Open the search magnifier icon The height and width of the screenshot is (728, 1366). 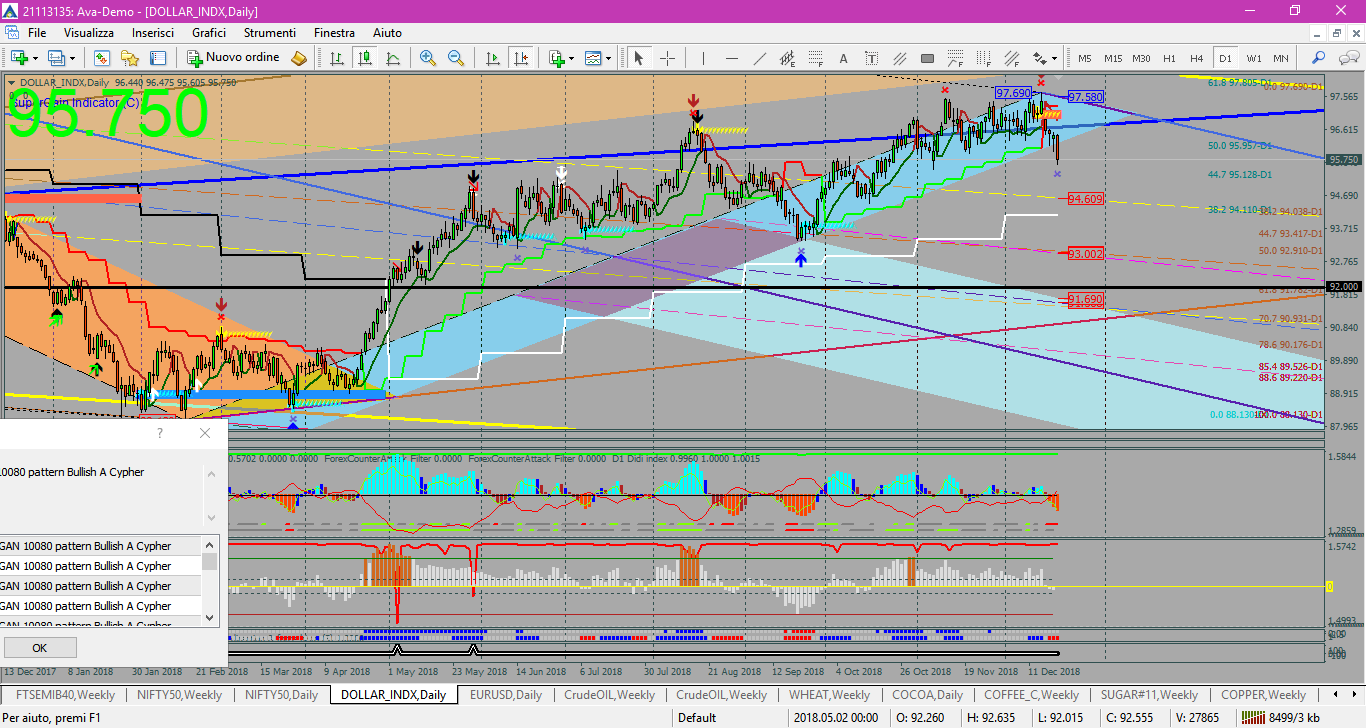pyautogui.click(x=1319, y=58)
